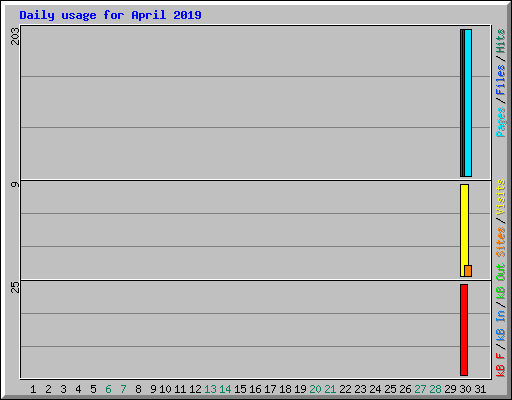Click day 5 on the x-axis
The height and width of the screenshot is (400, 512).
93,389
